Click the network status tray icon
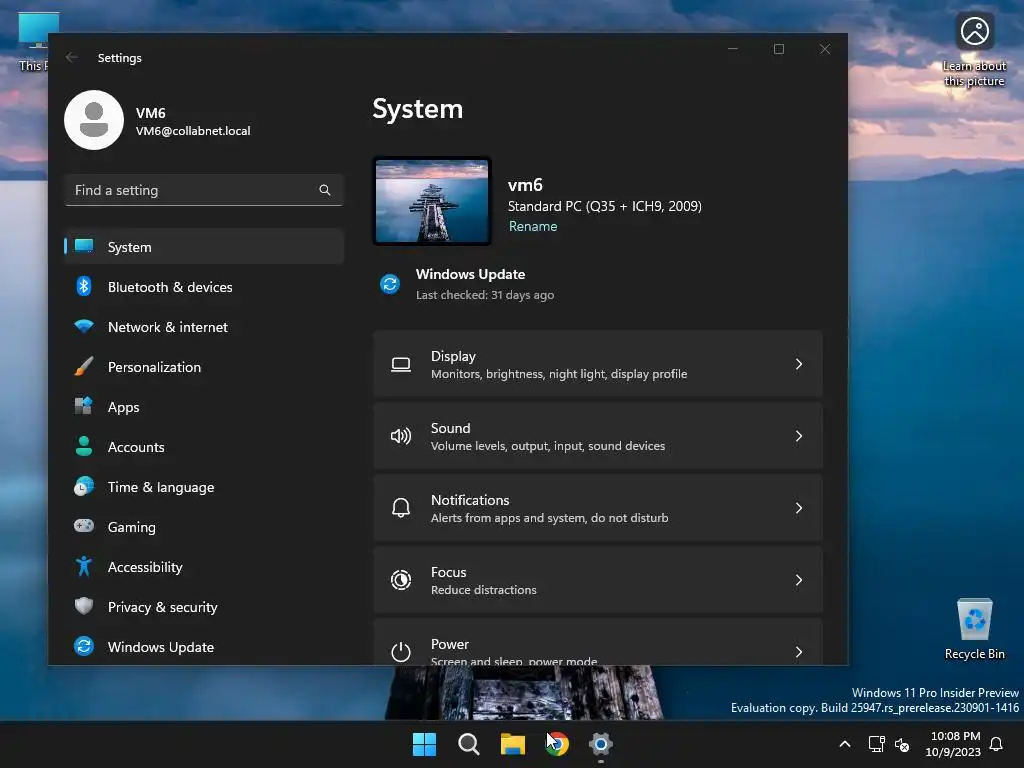 [876, 744]
